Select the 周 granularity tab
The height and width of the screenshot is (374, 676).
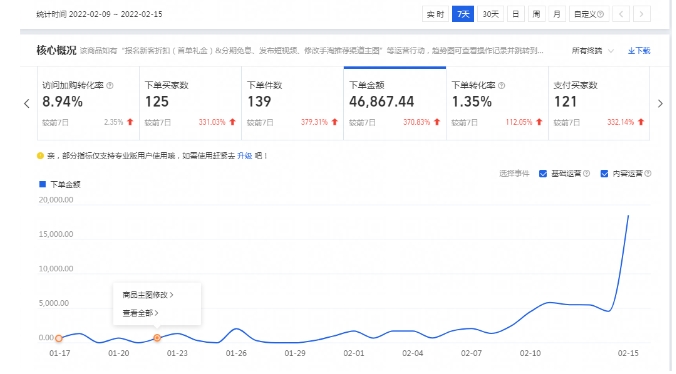pos(536,14)
